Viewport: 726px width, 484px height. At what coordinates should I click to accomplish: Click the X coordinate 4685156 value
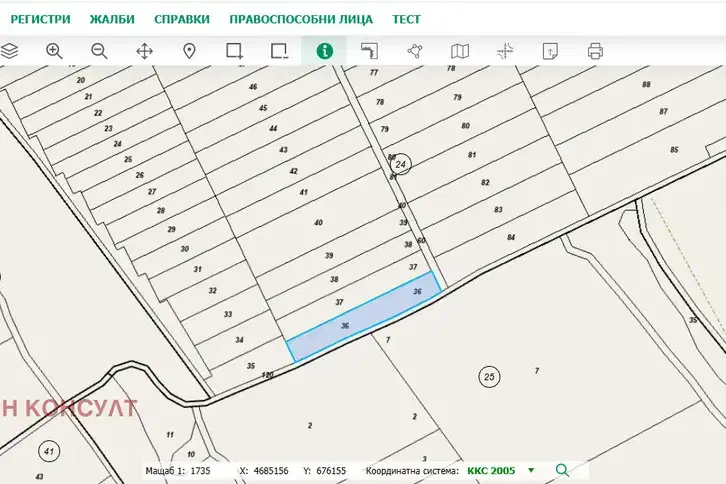click(271, 471)
